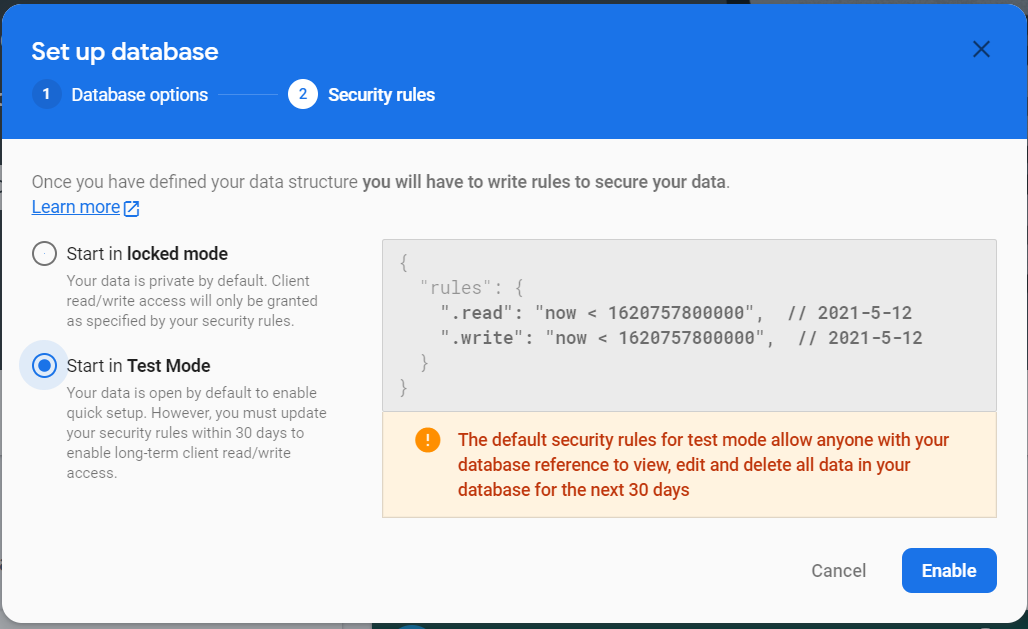Select the Test Mode radio button
1028x629 pixels.
point(44,366)
